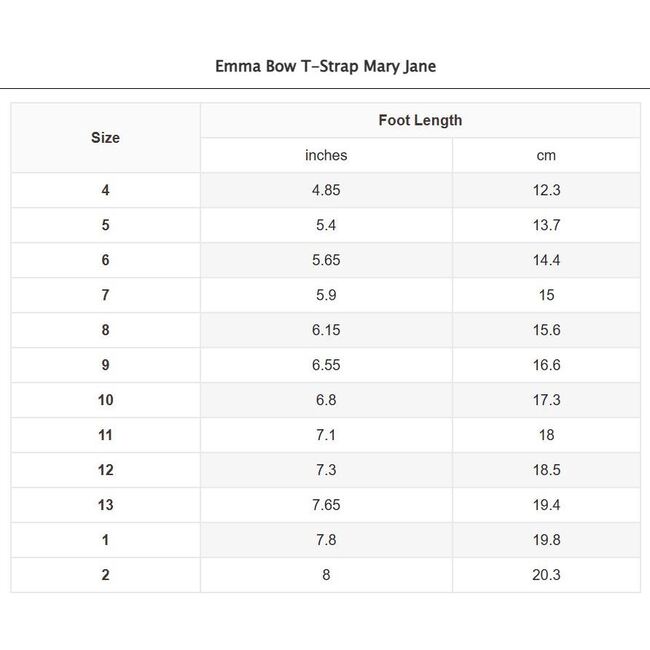
Task: Select the 5.65 inches cell
Action: (x=326, y=260)
